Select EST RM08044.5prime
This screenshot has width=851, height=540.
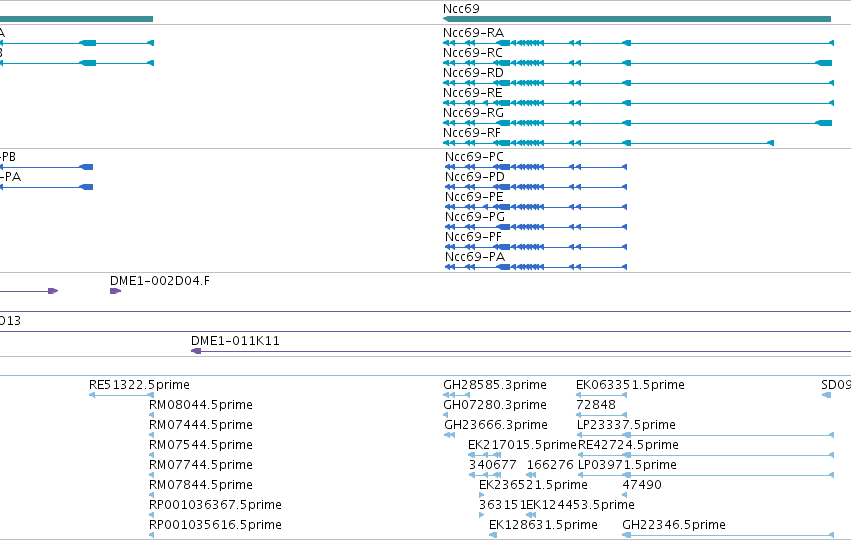[201, 405]
